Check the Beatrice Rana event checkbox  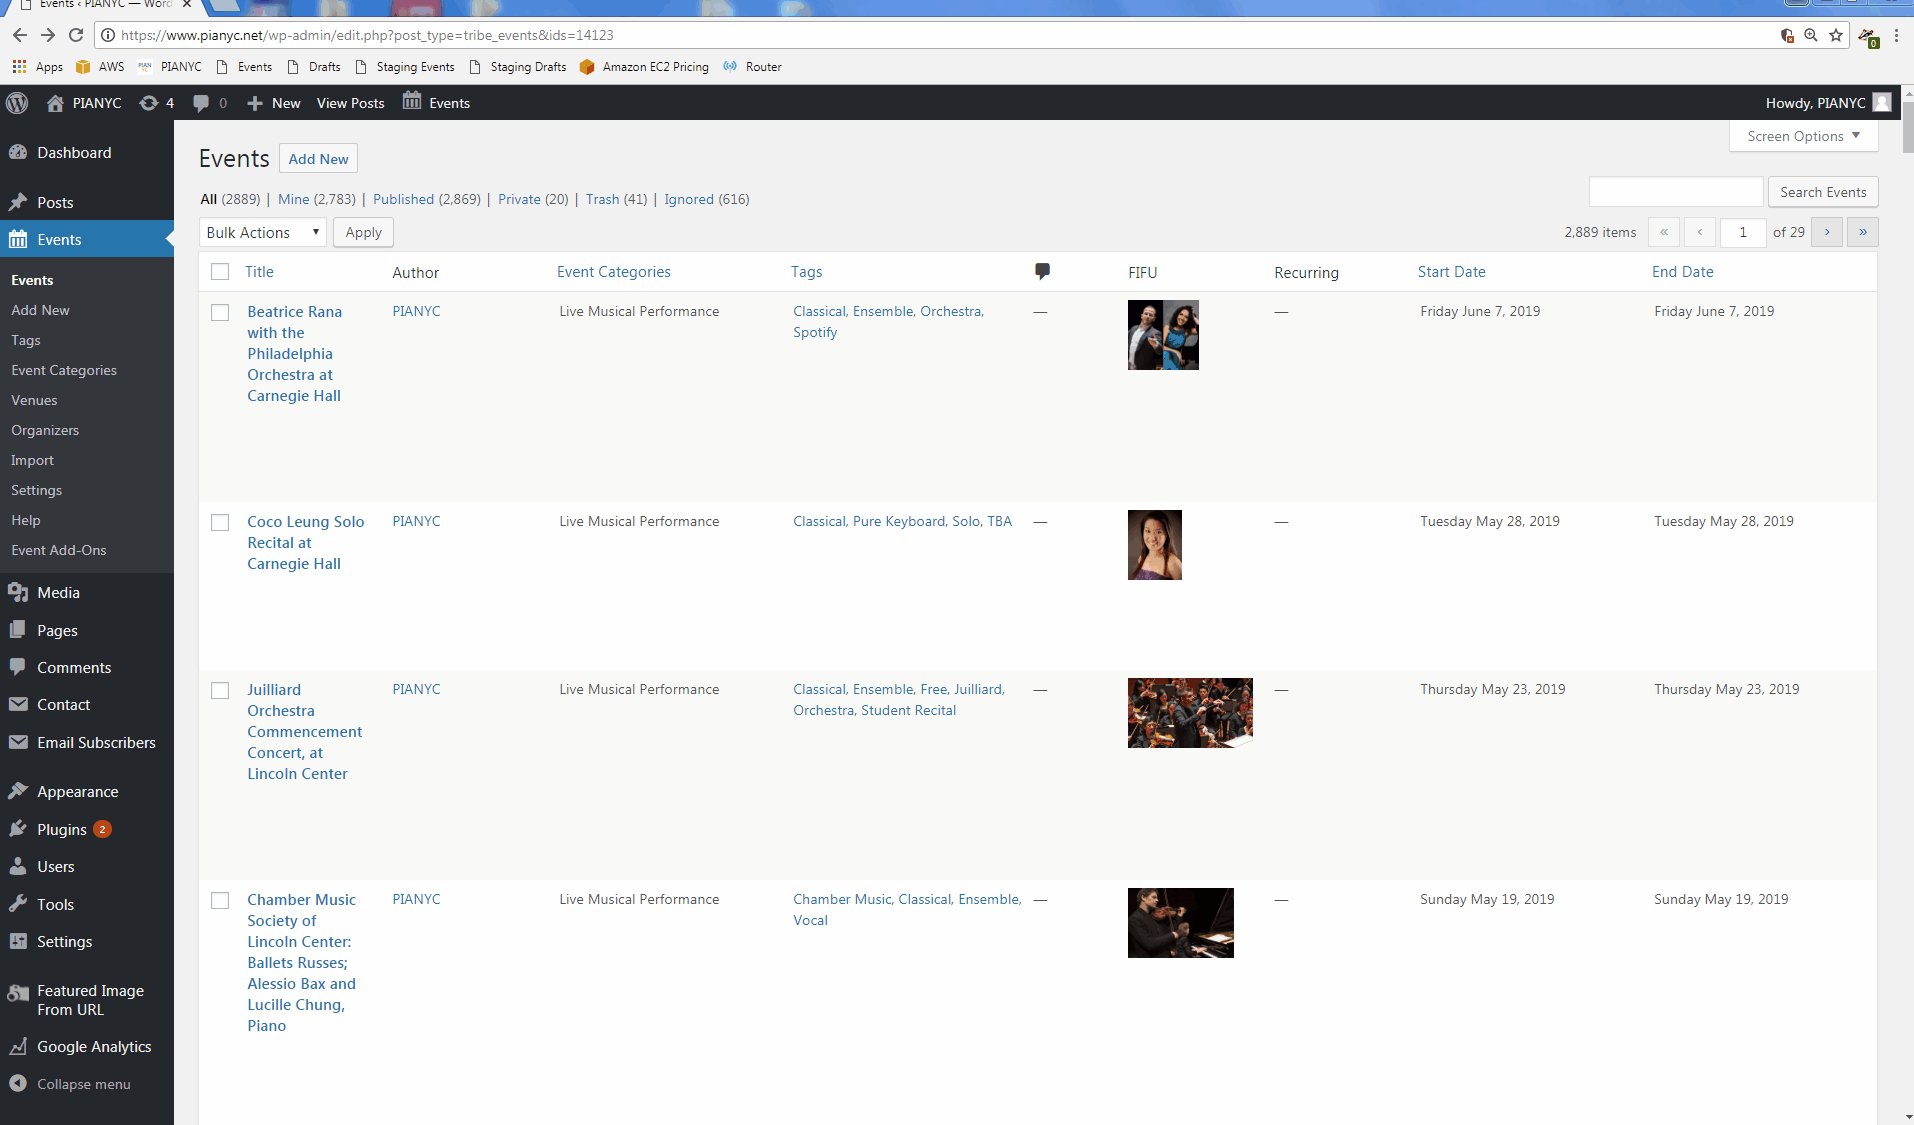[220, 313]
